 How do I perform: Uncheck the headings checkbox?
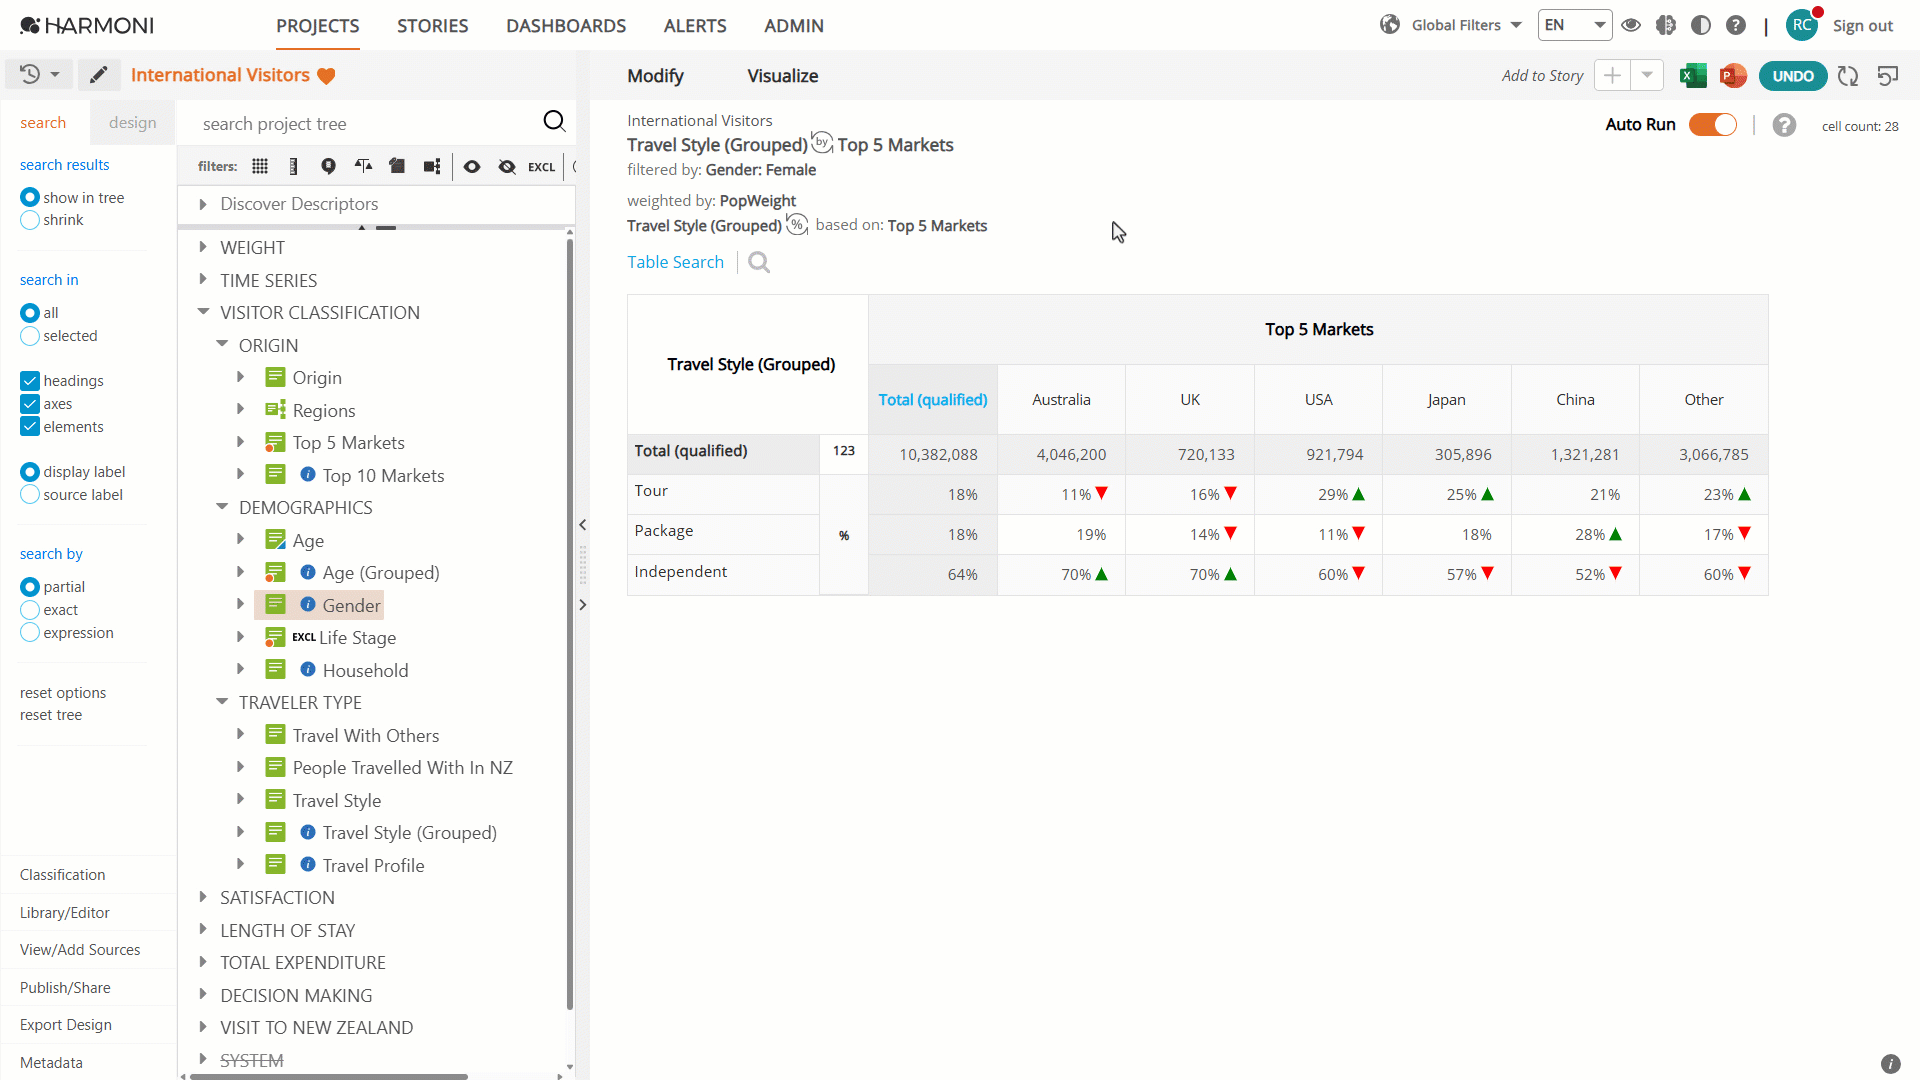[30, 381]
